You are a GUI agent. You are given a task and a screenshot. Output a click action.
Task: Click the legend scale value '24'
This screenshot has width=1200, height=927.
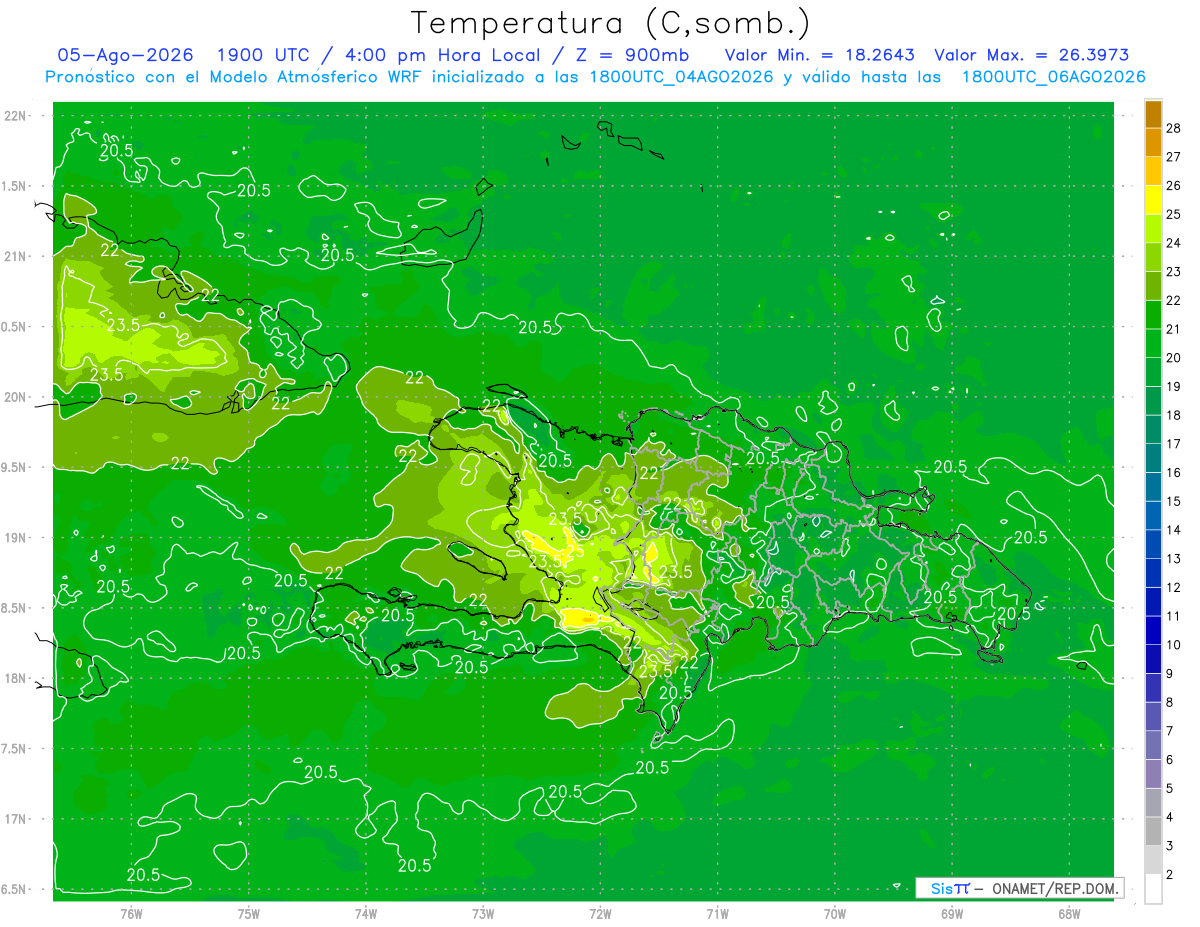pos(1174,243)
